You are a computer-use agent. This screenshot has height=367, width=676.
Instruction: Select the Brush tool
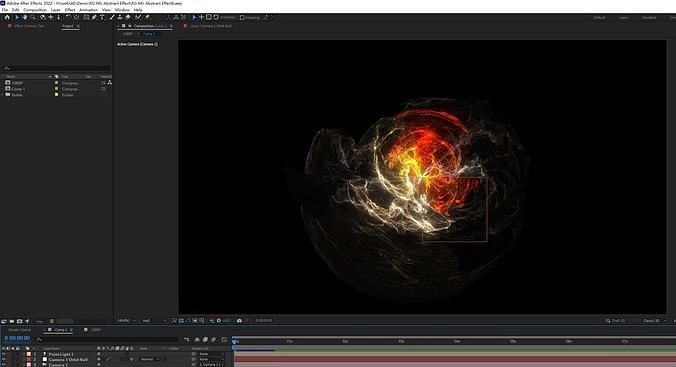112,17
